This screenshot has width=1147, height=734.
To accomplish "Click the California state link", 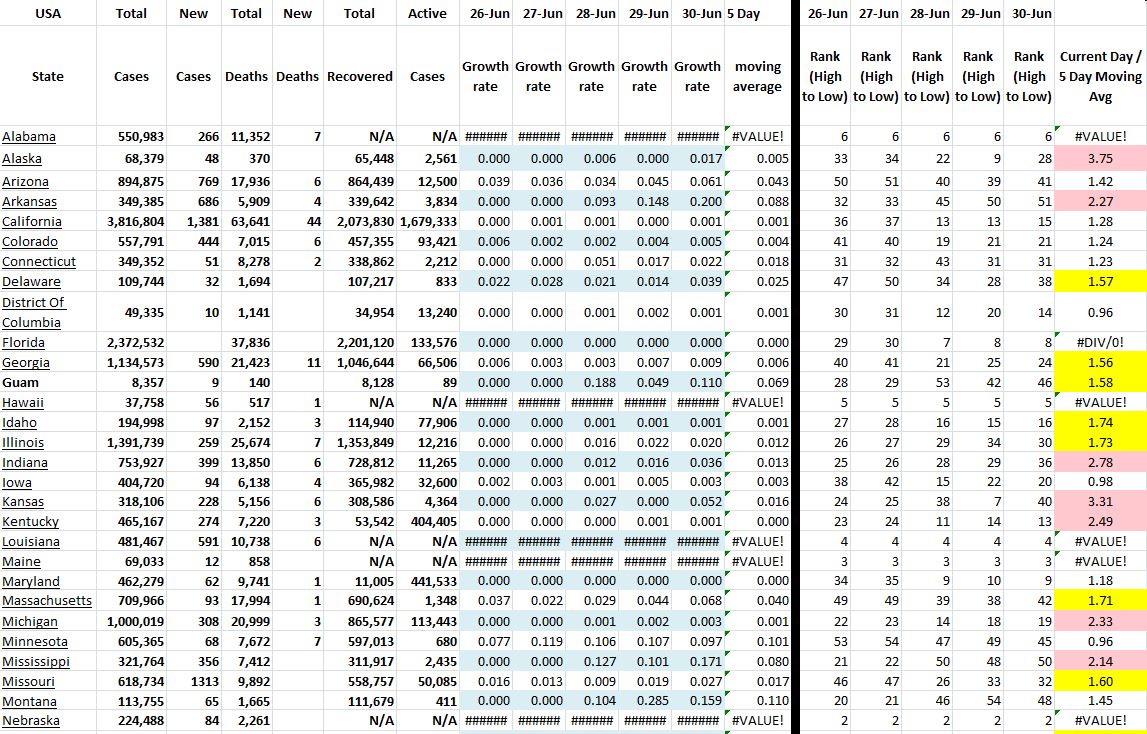I will (32, 222).
